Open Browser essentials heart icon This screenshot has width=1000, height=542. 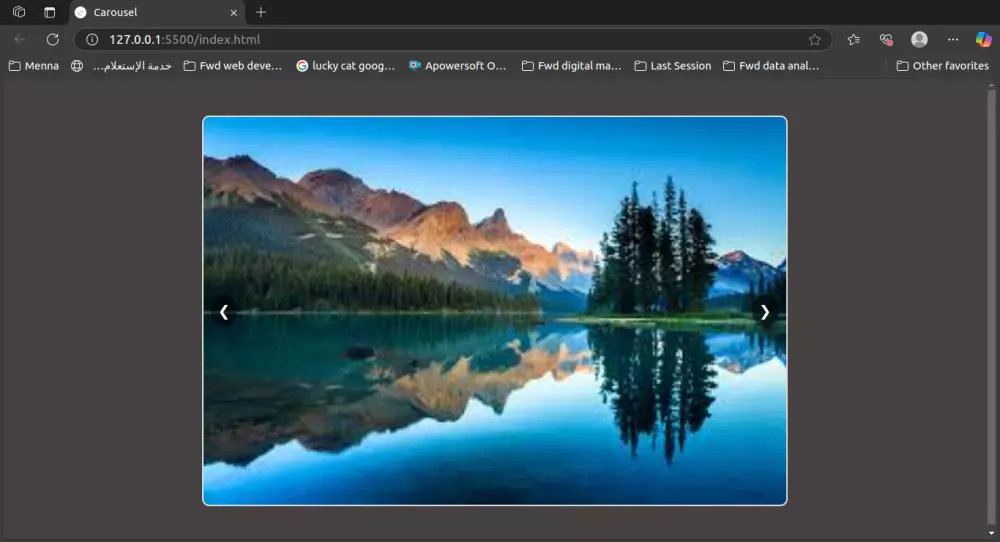click(x=886, y=40)
